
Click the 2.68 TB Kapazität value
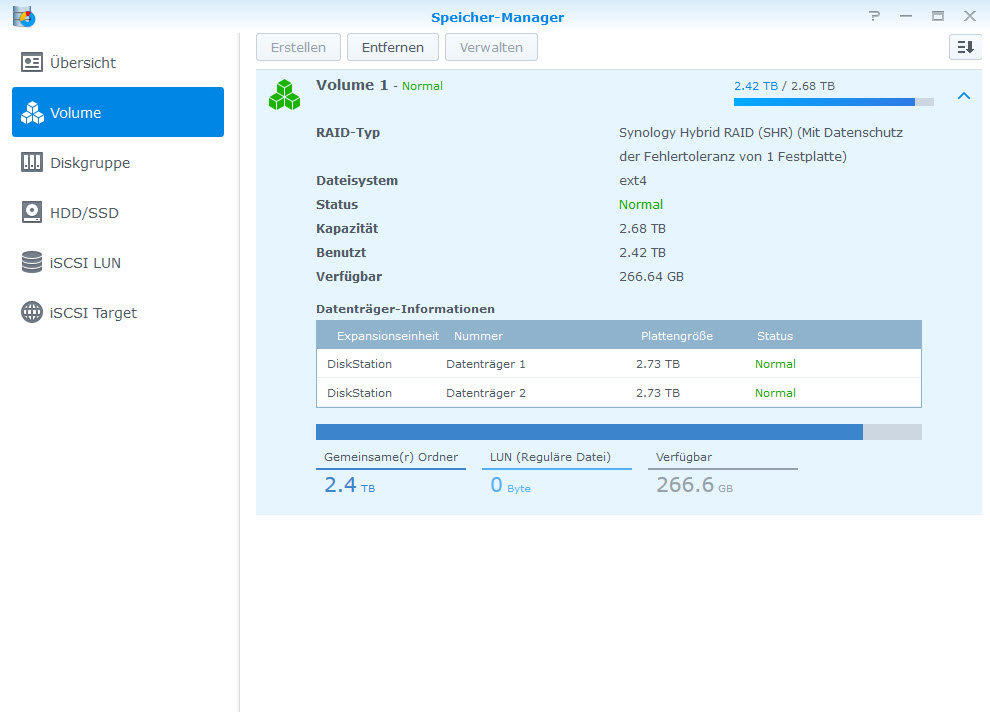642,228
